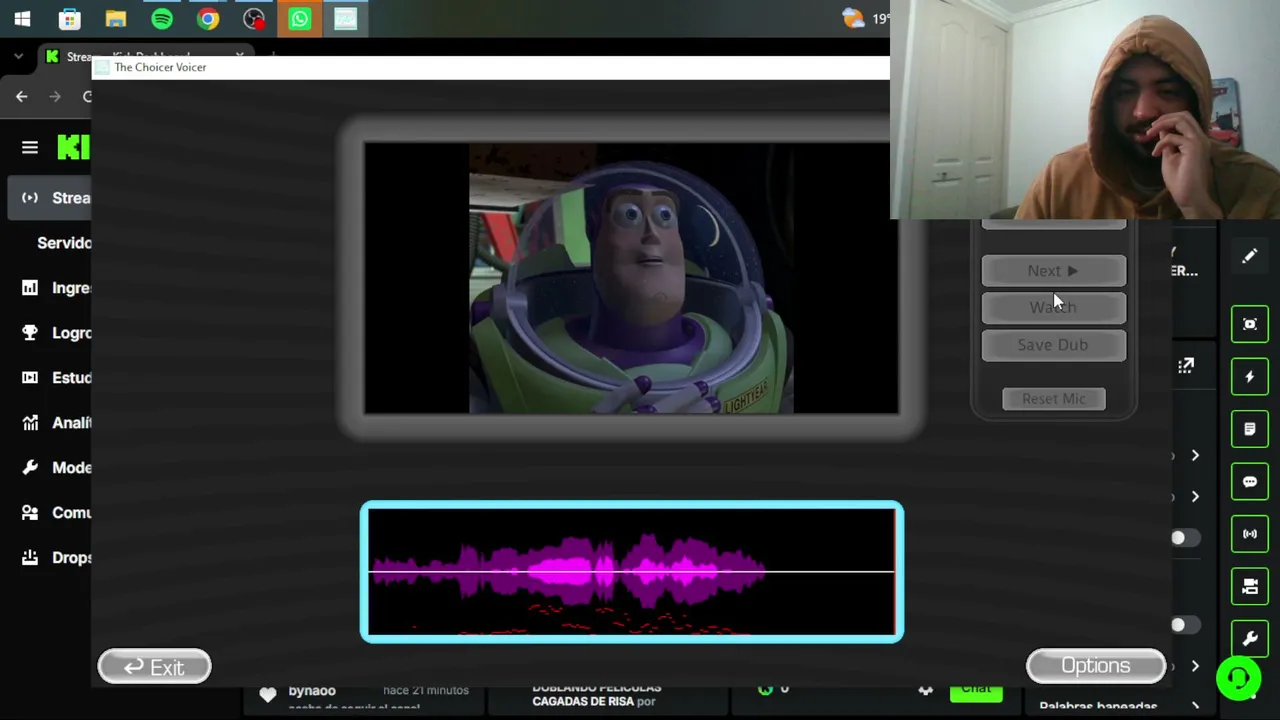Click the lightning bolt icon in Kick right rail
Screen dimensions: 1280x720
point(1250,377)
